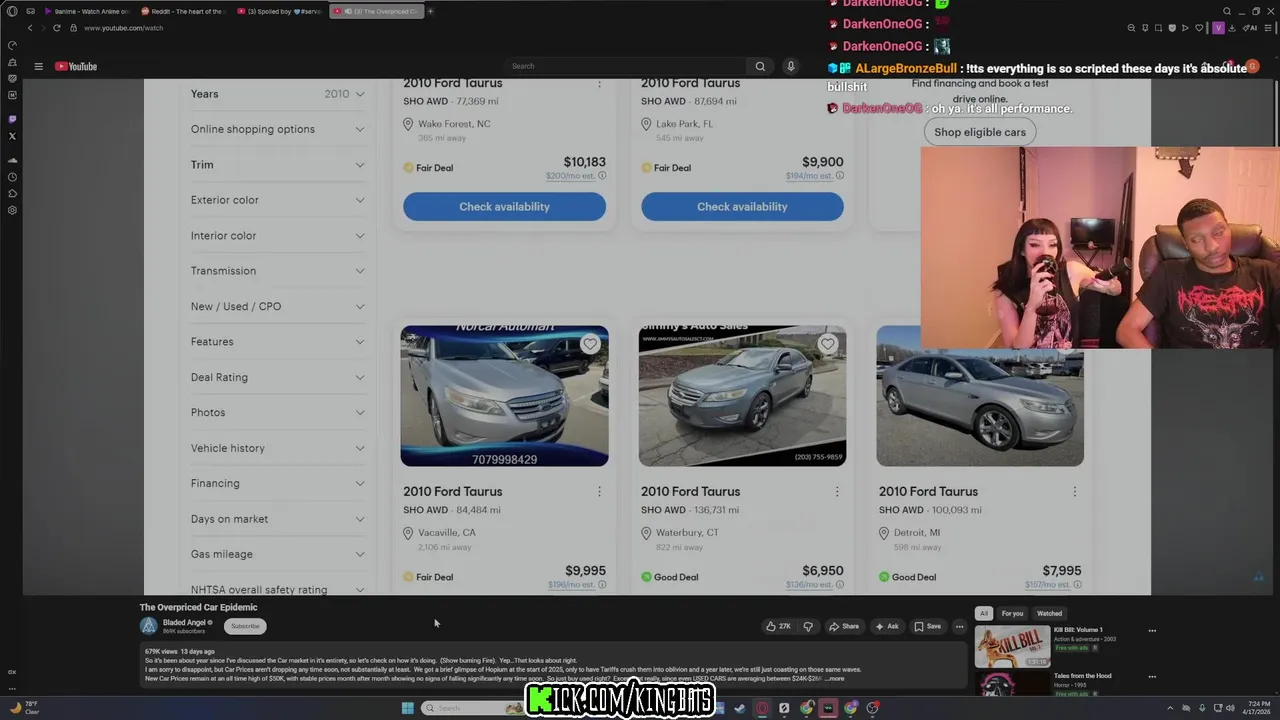Expand the Gas mileage filter

[x=277, y=554]
